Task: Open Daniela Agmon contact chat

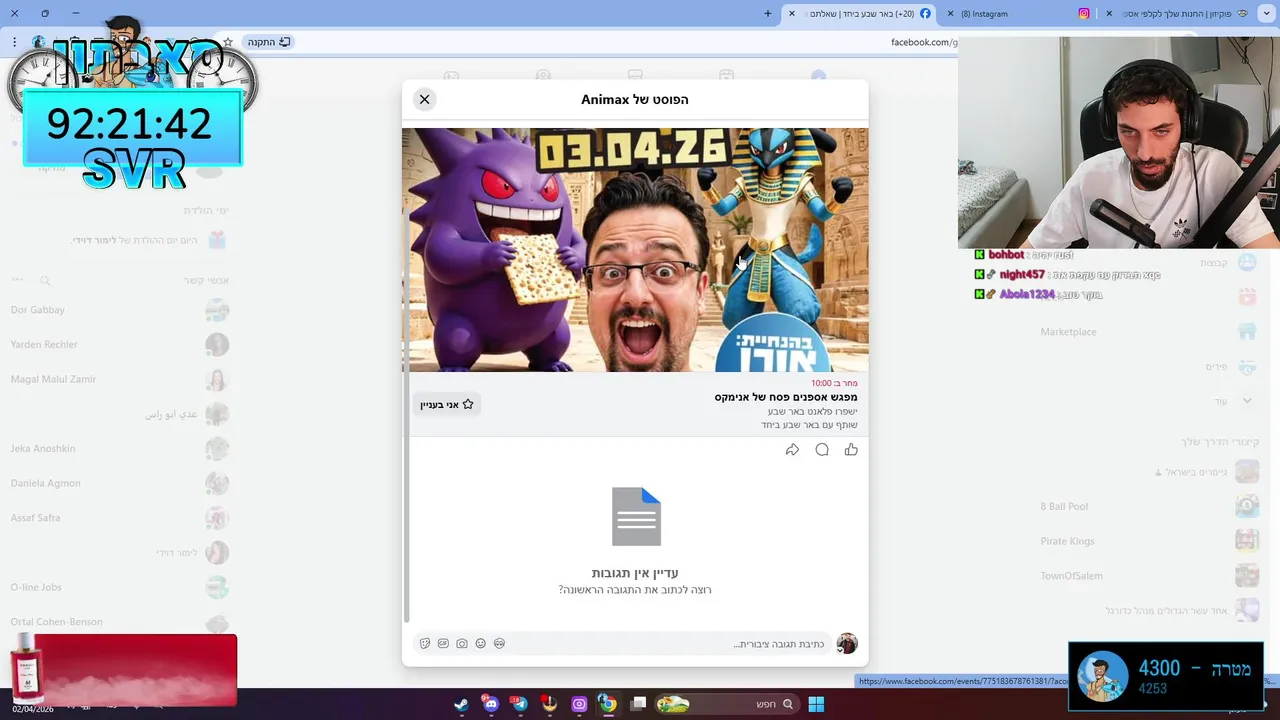Action: (x=118, y=483)
